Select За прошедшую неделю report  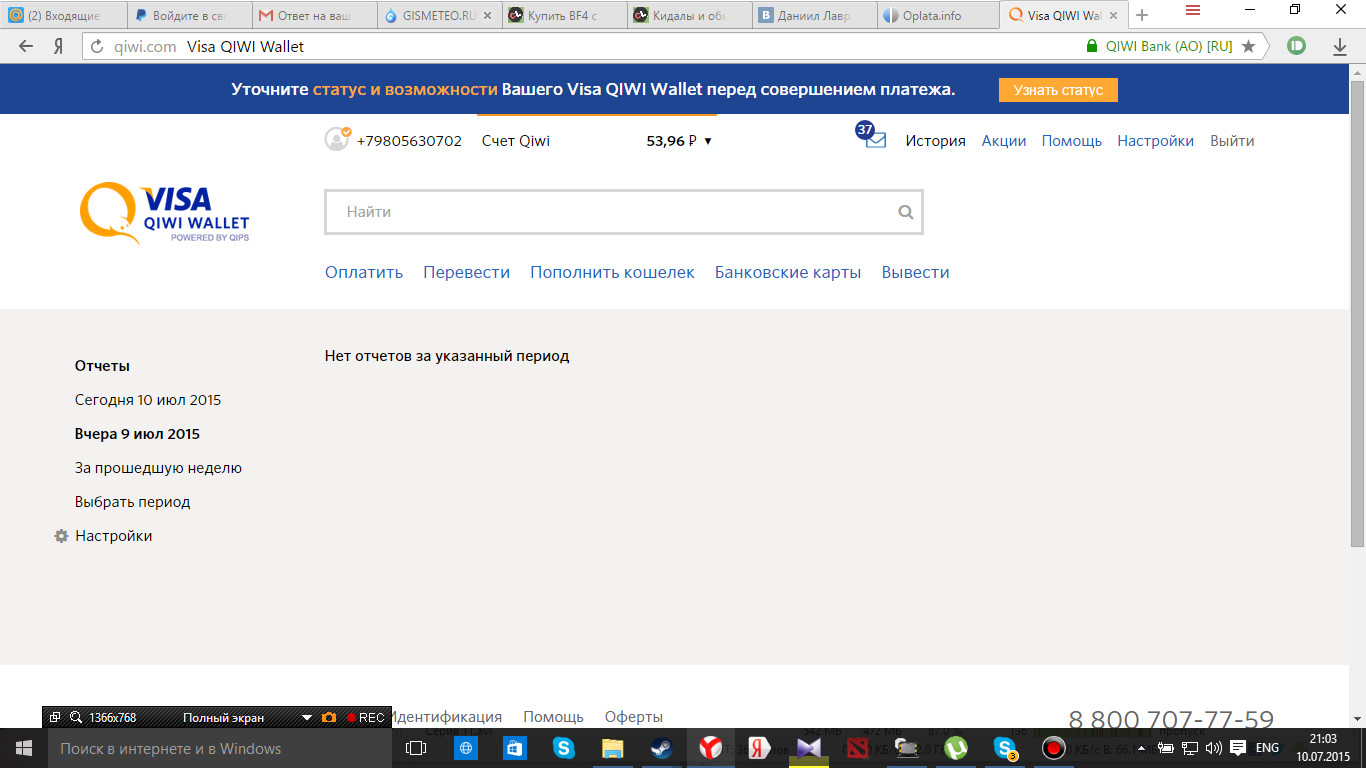158,468
